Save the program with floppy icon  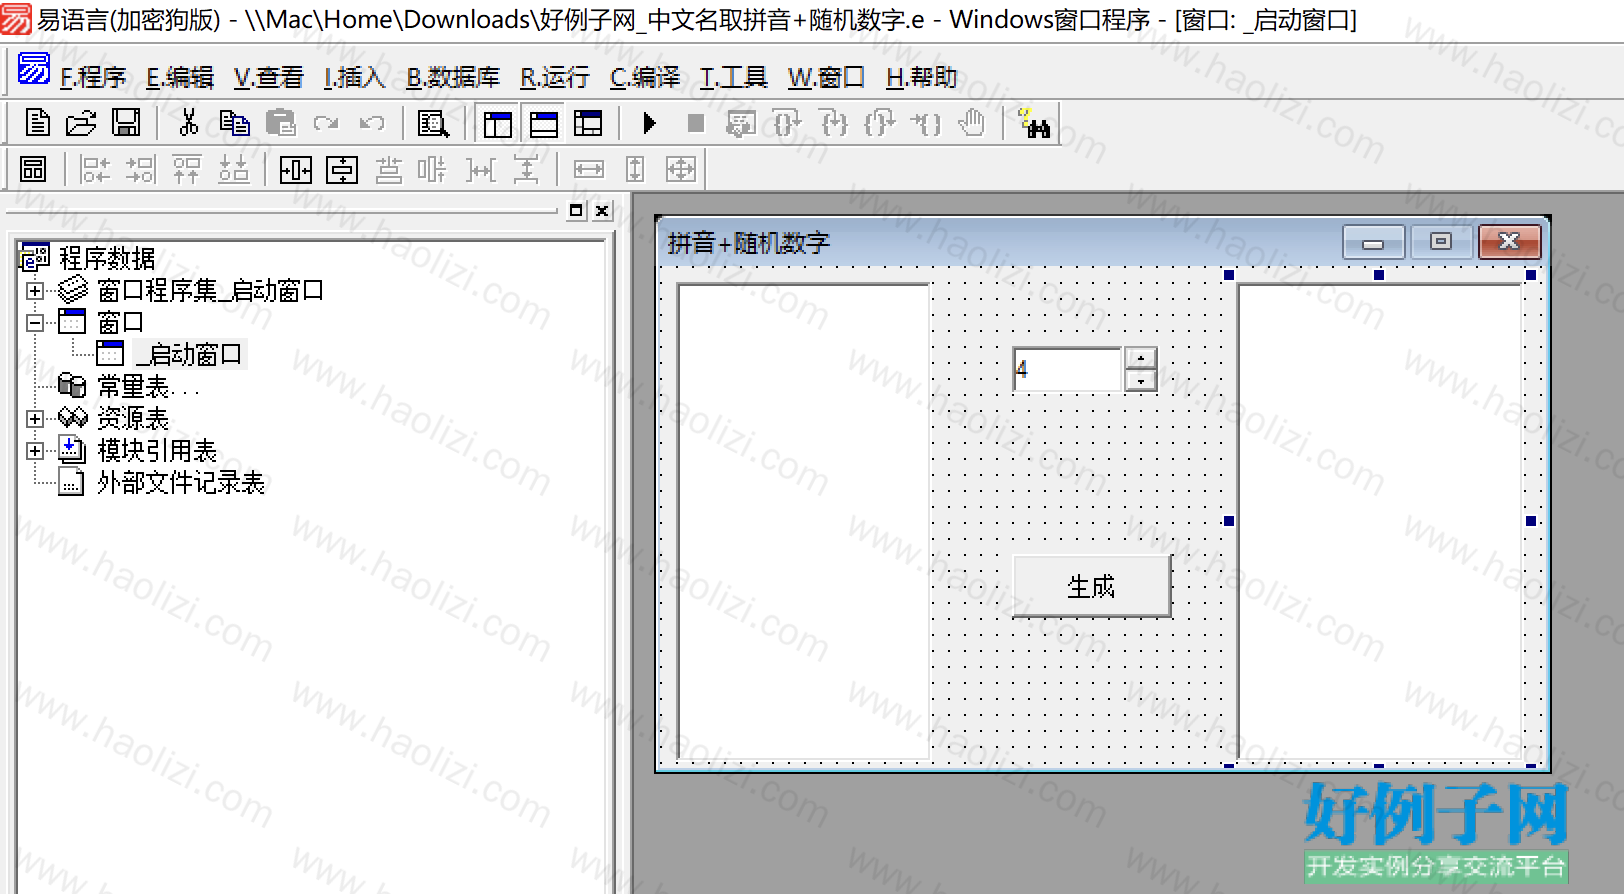(126, 123)
